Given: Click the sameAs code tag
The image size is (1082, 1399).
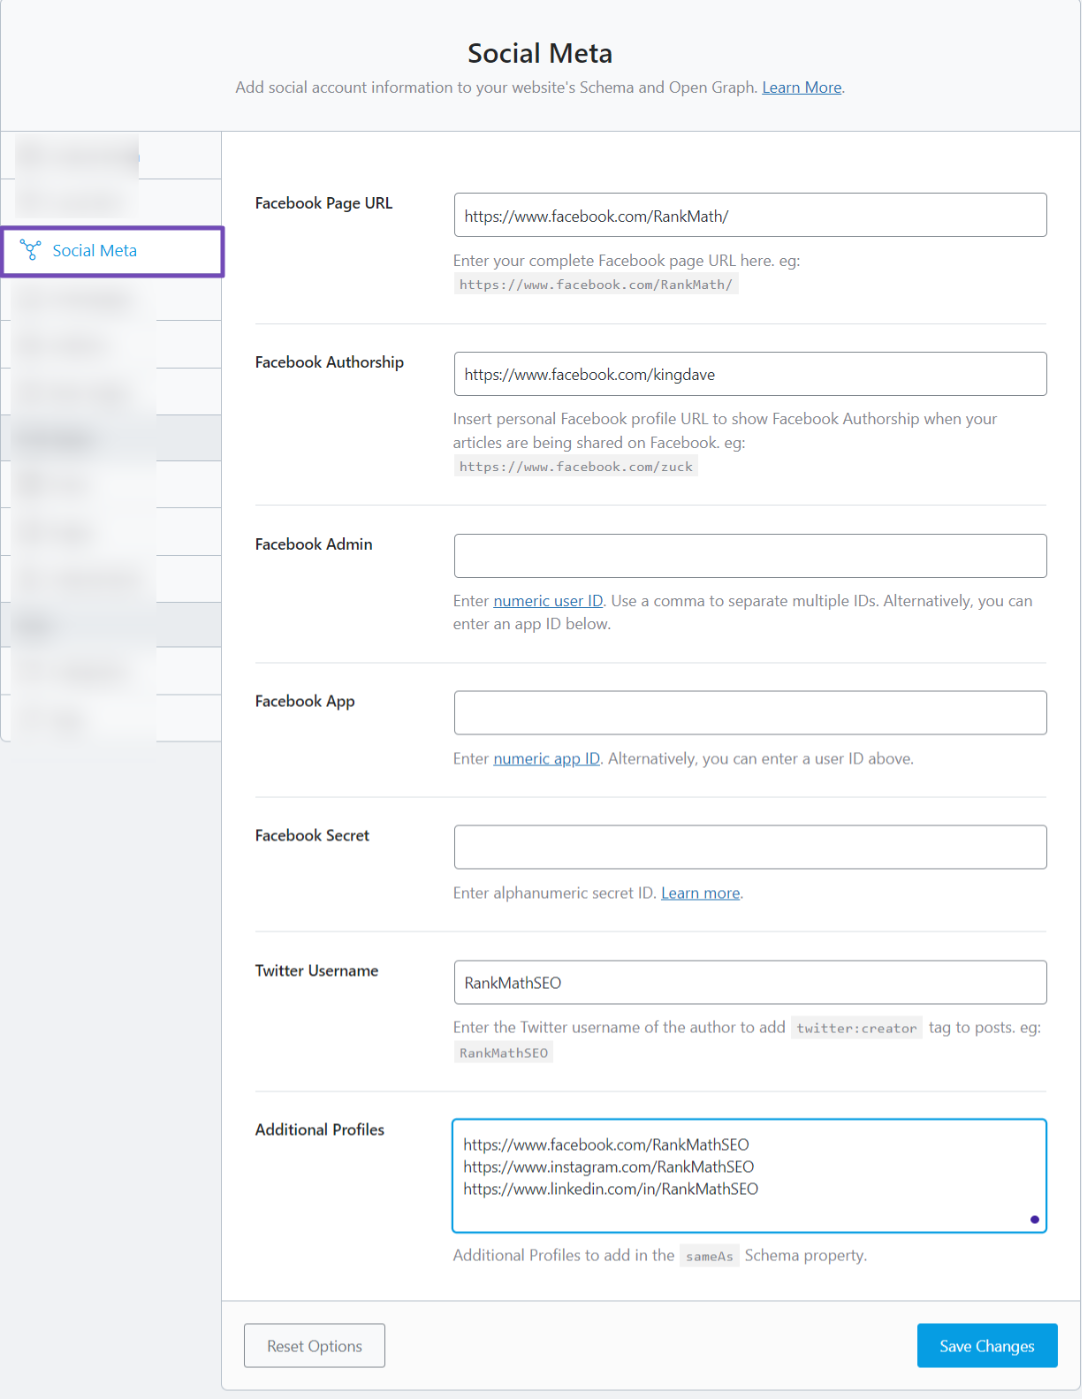Looking at the screenshot, I should pos(709,1256).
